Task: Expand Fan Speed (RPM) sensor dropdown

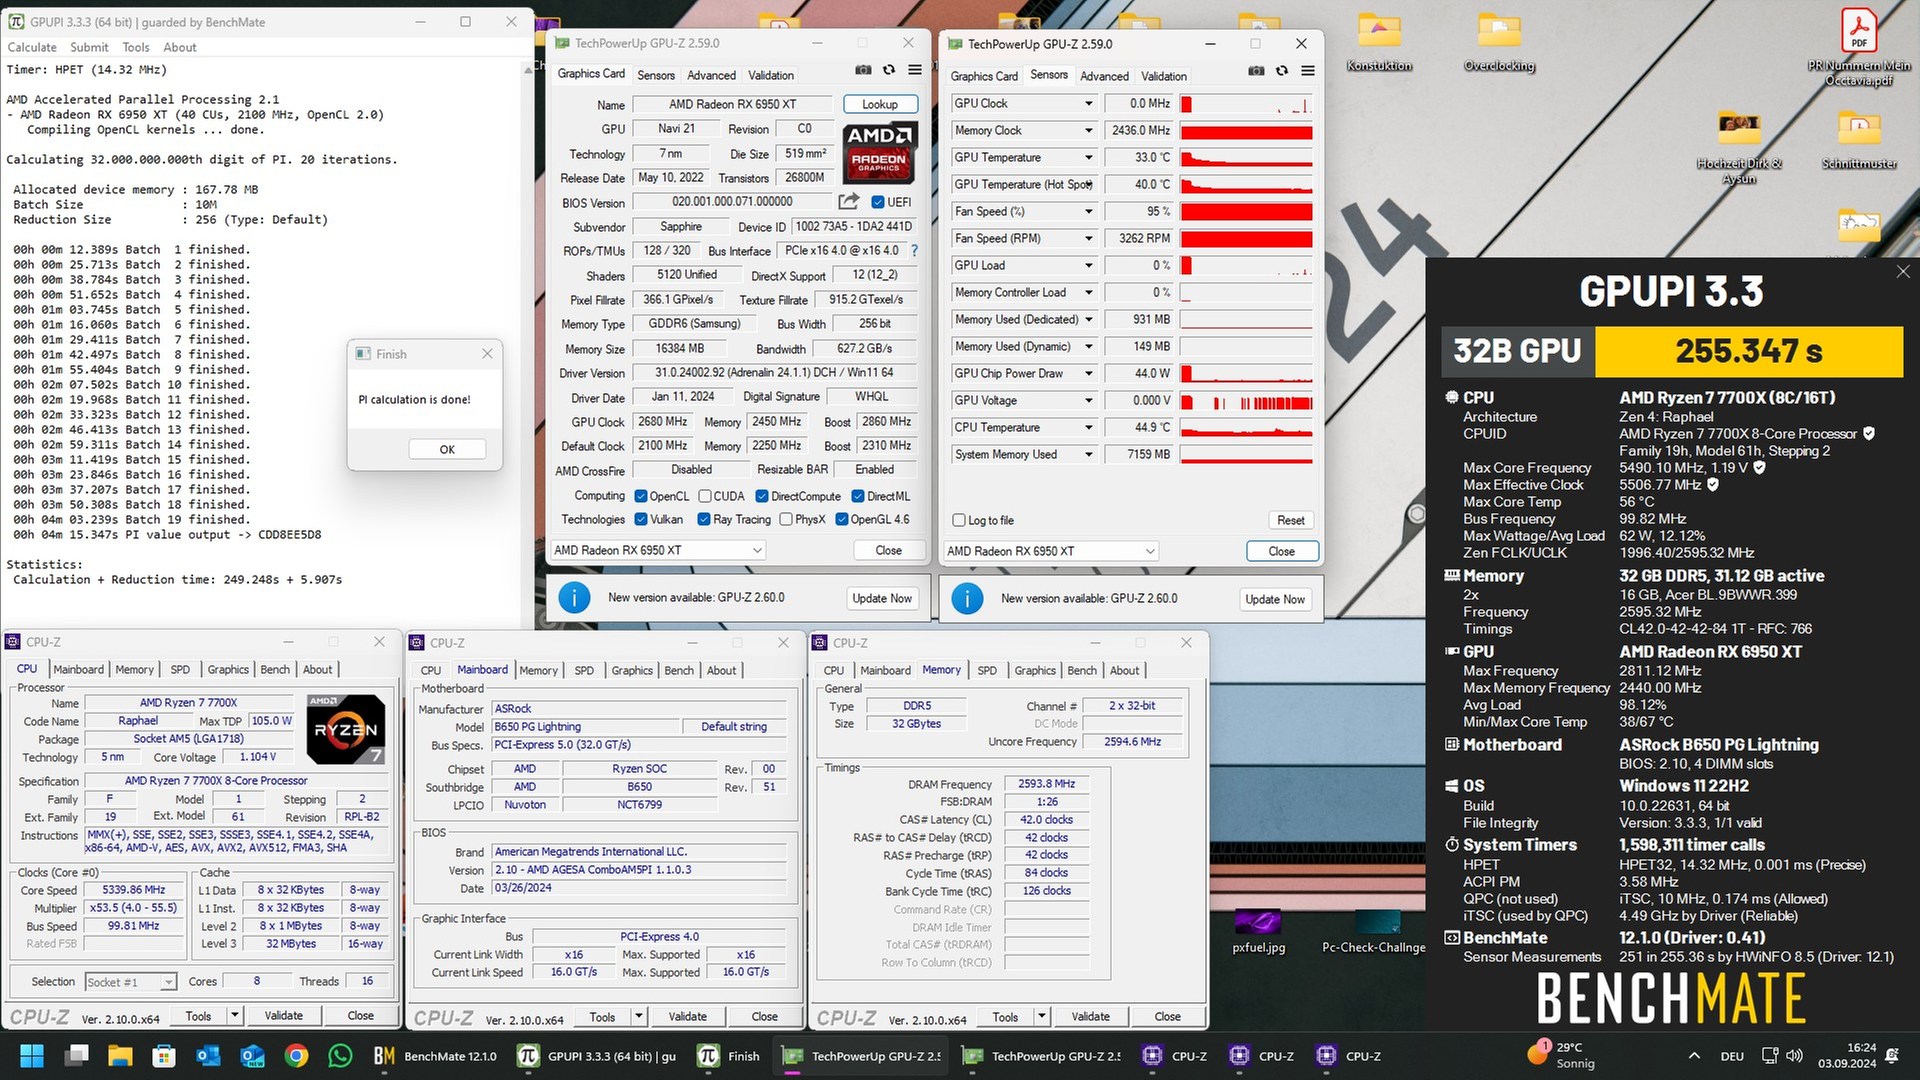Action: [1089, 239]
